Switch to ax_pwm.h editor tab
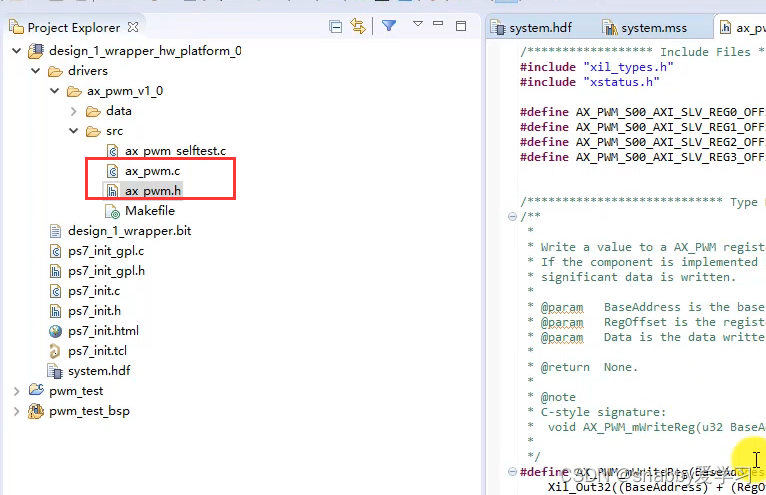766x495 pixels. pyautogui.click(x=742, y=28)
